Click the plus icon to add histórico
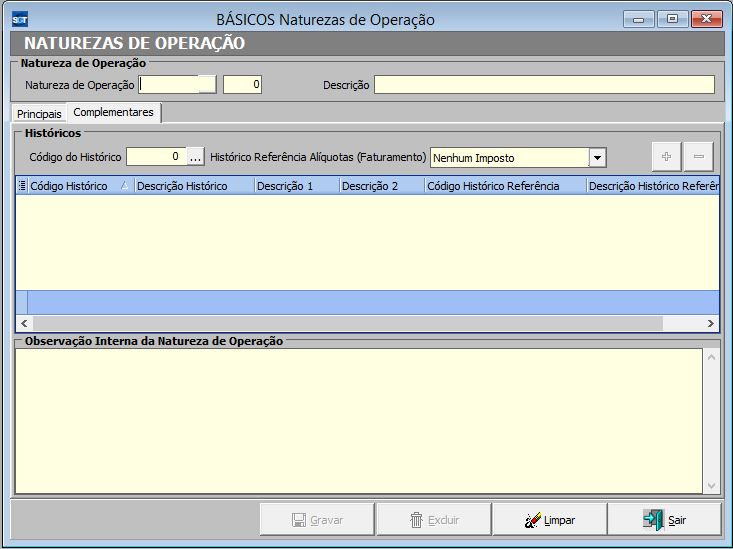 coord(666,157)
